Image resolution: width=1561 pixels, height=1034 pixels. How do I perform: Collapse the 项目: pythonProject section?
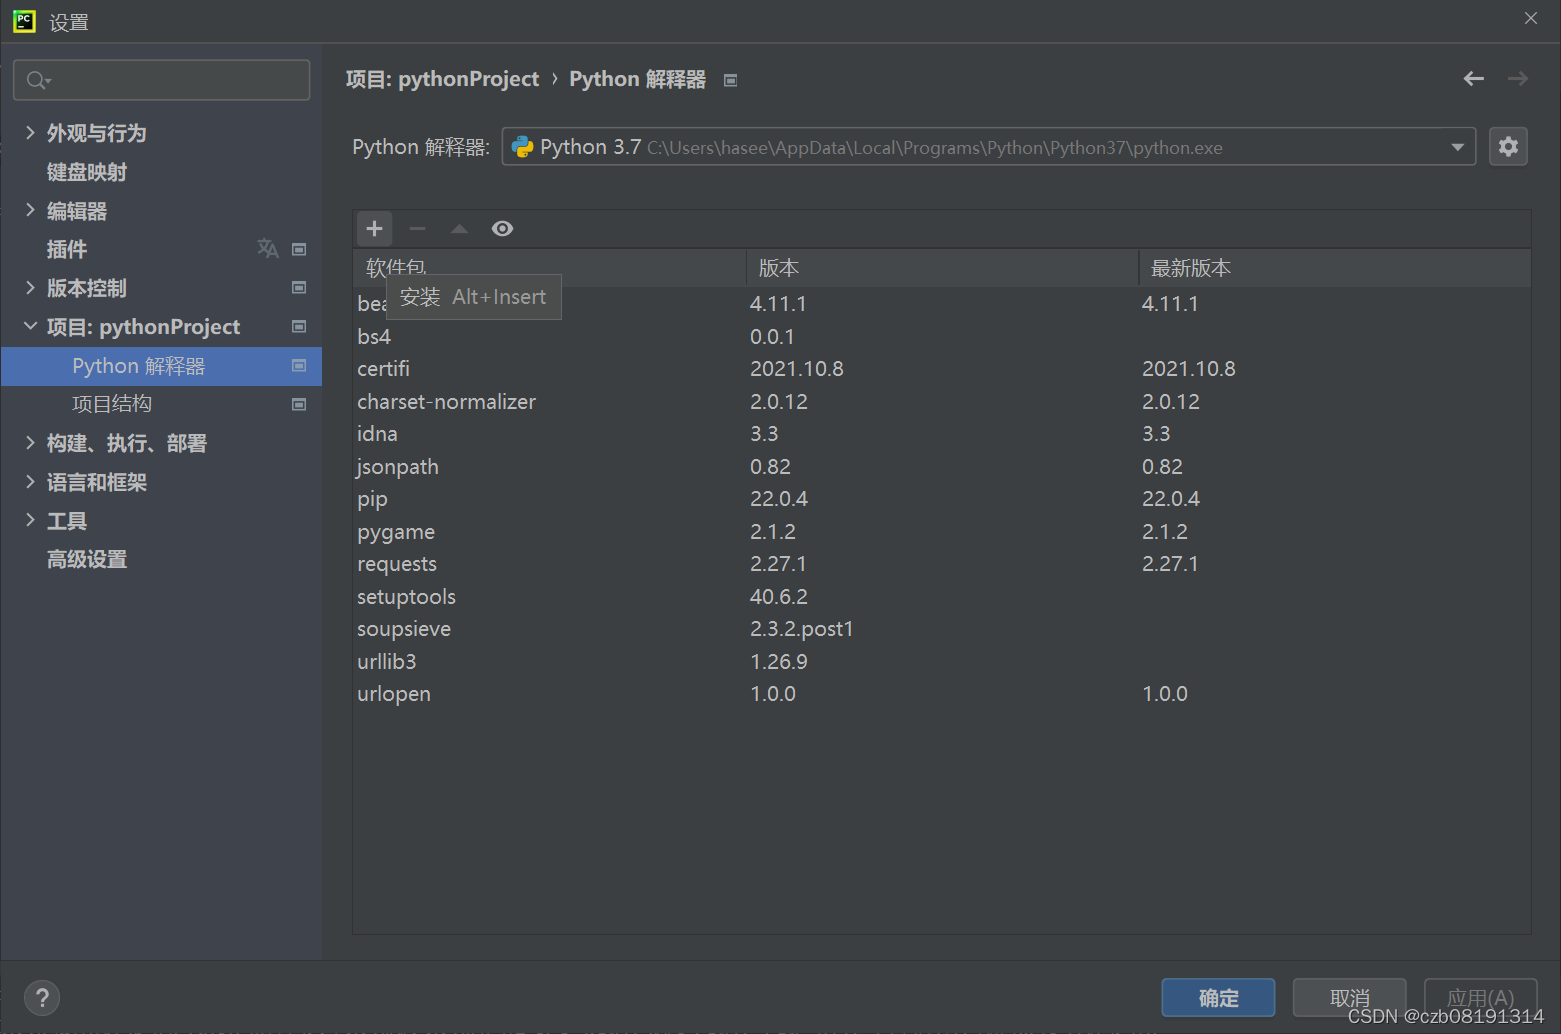coord(30,326)
